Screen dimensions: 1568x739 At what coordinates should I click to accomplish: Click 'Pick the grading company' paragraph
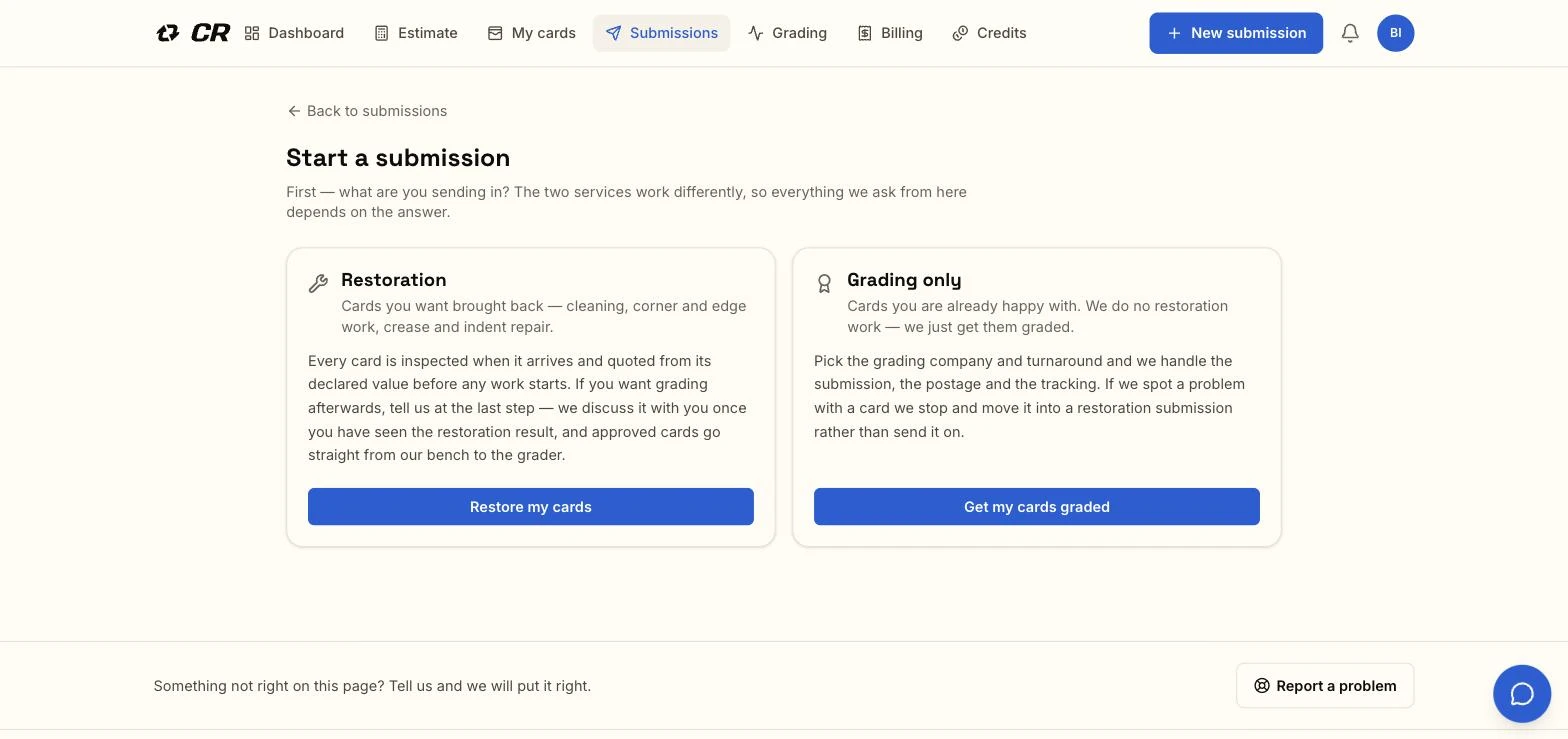1030,396
